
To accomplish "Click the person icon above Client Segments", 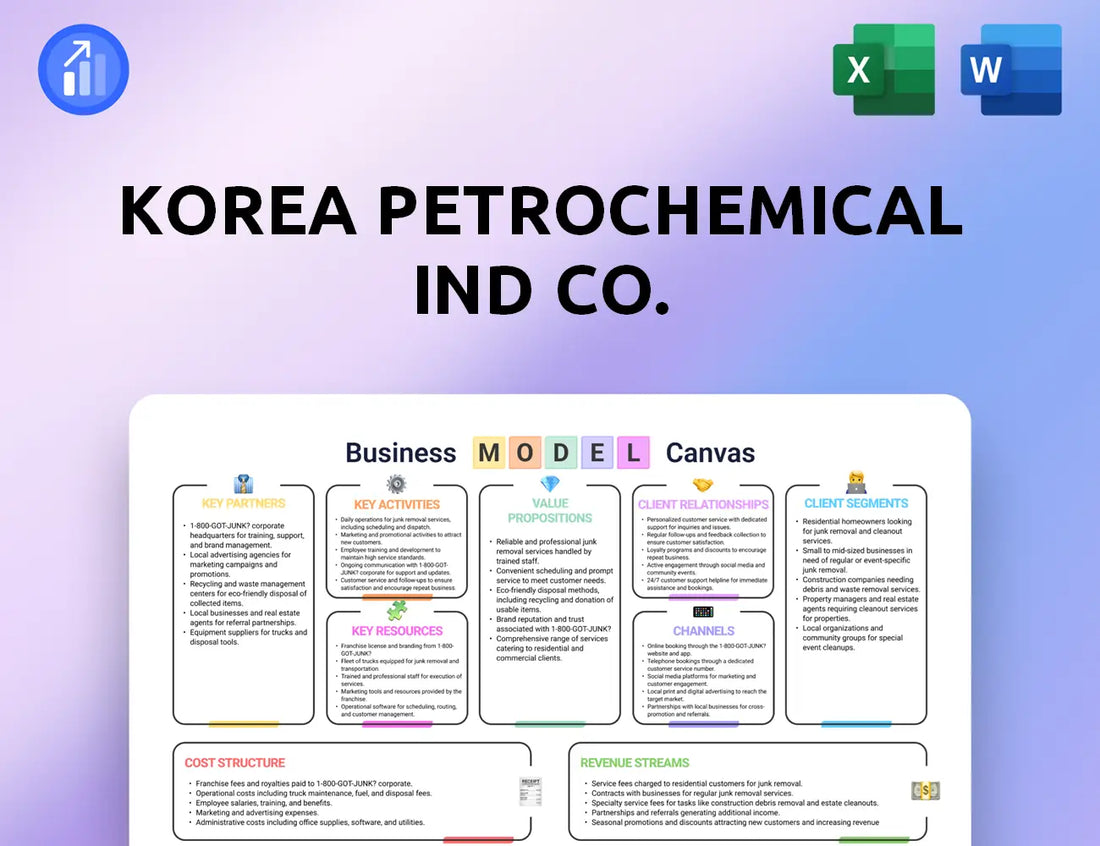I will coord(856,483).
